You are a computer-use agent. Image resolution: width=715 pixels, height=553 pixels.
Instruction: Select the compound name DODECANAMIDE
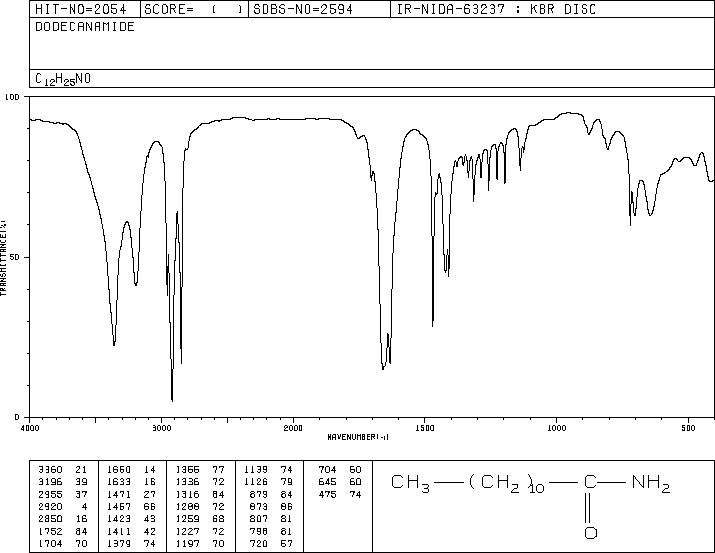85,27
